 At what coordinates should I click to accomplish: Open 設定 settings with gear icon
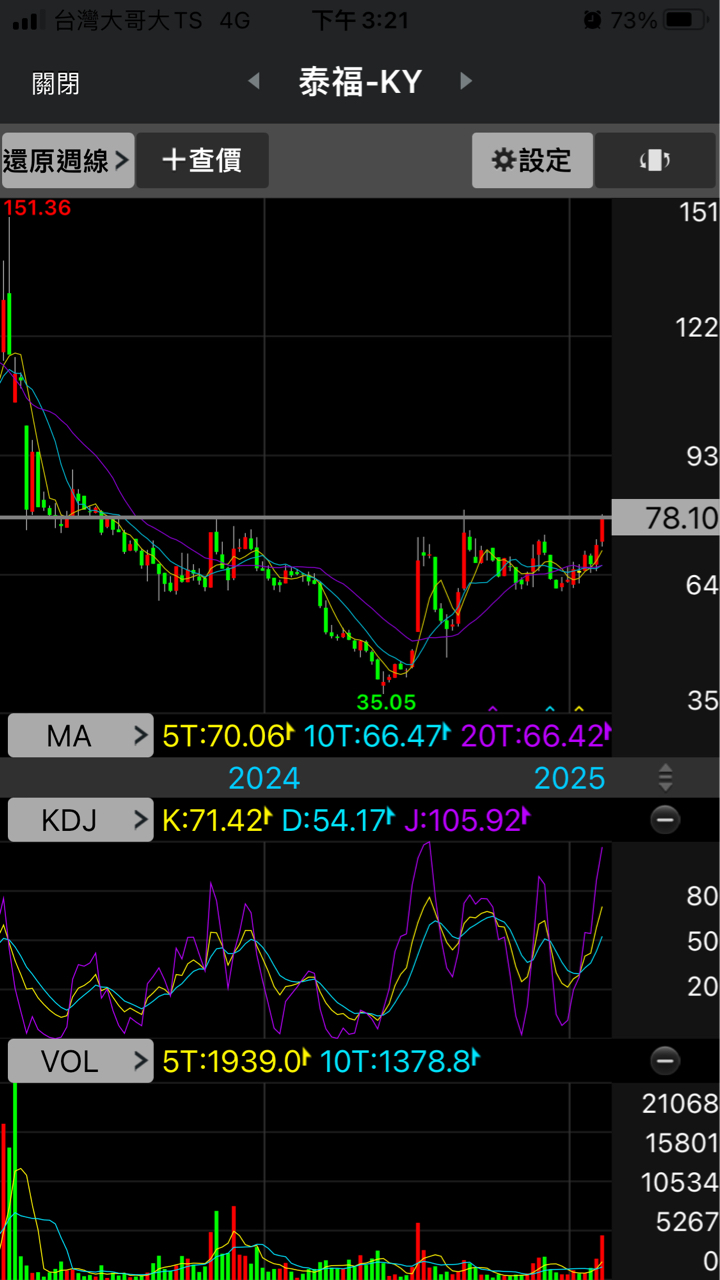tap(532, 160)
